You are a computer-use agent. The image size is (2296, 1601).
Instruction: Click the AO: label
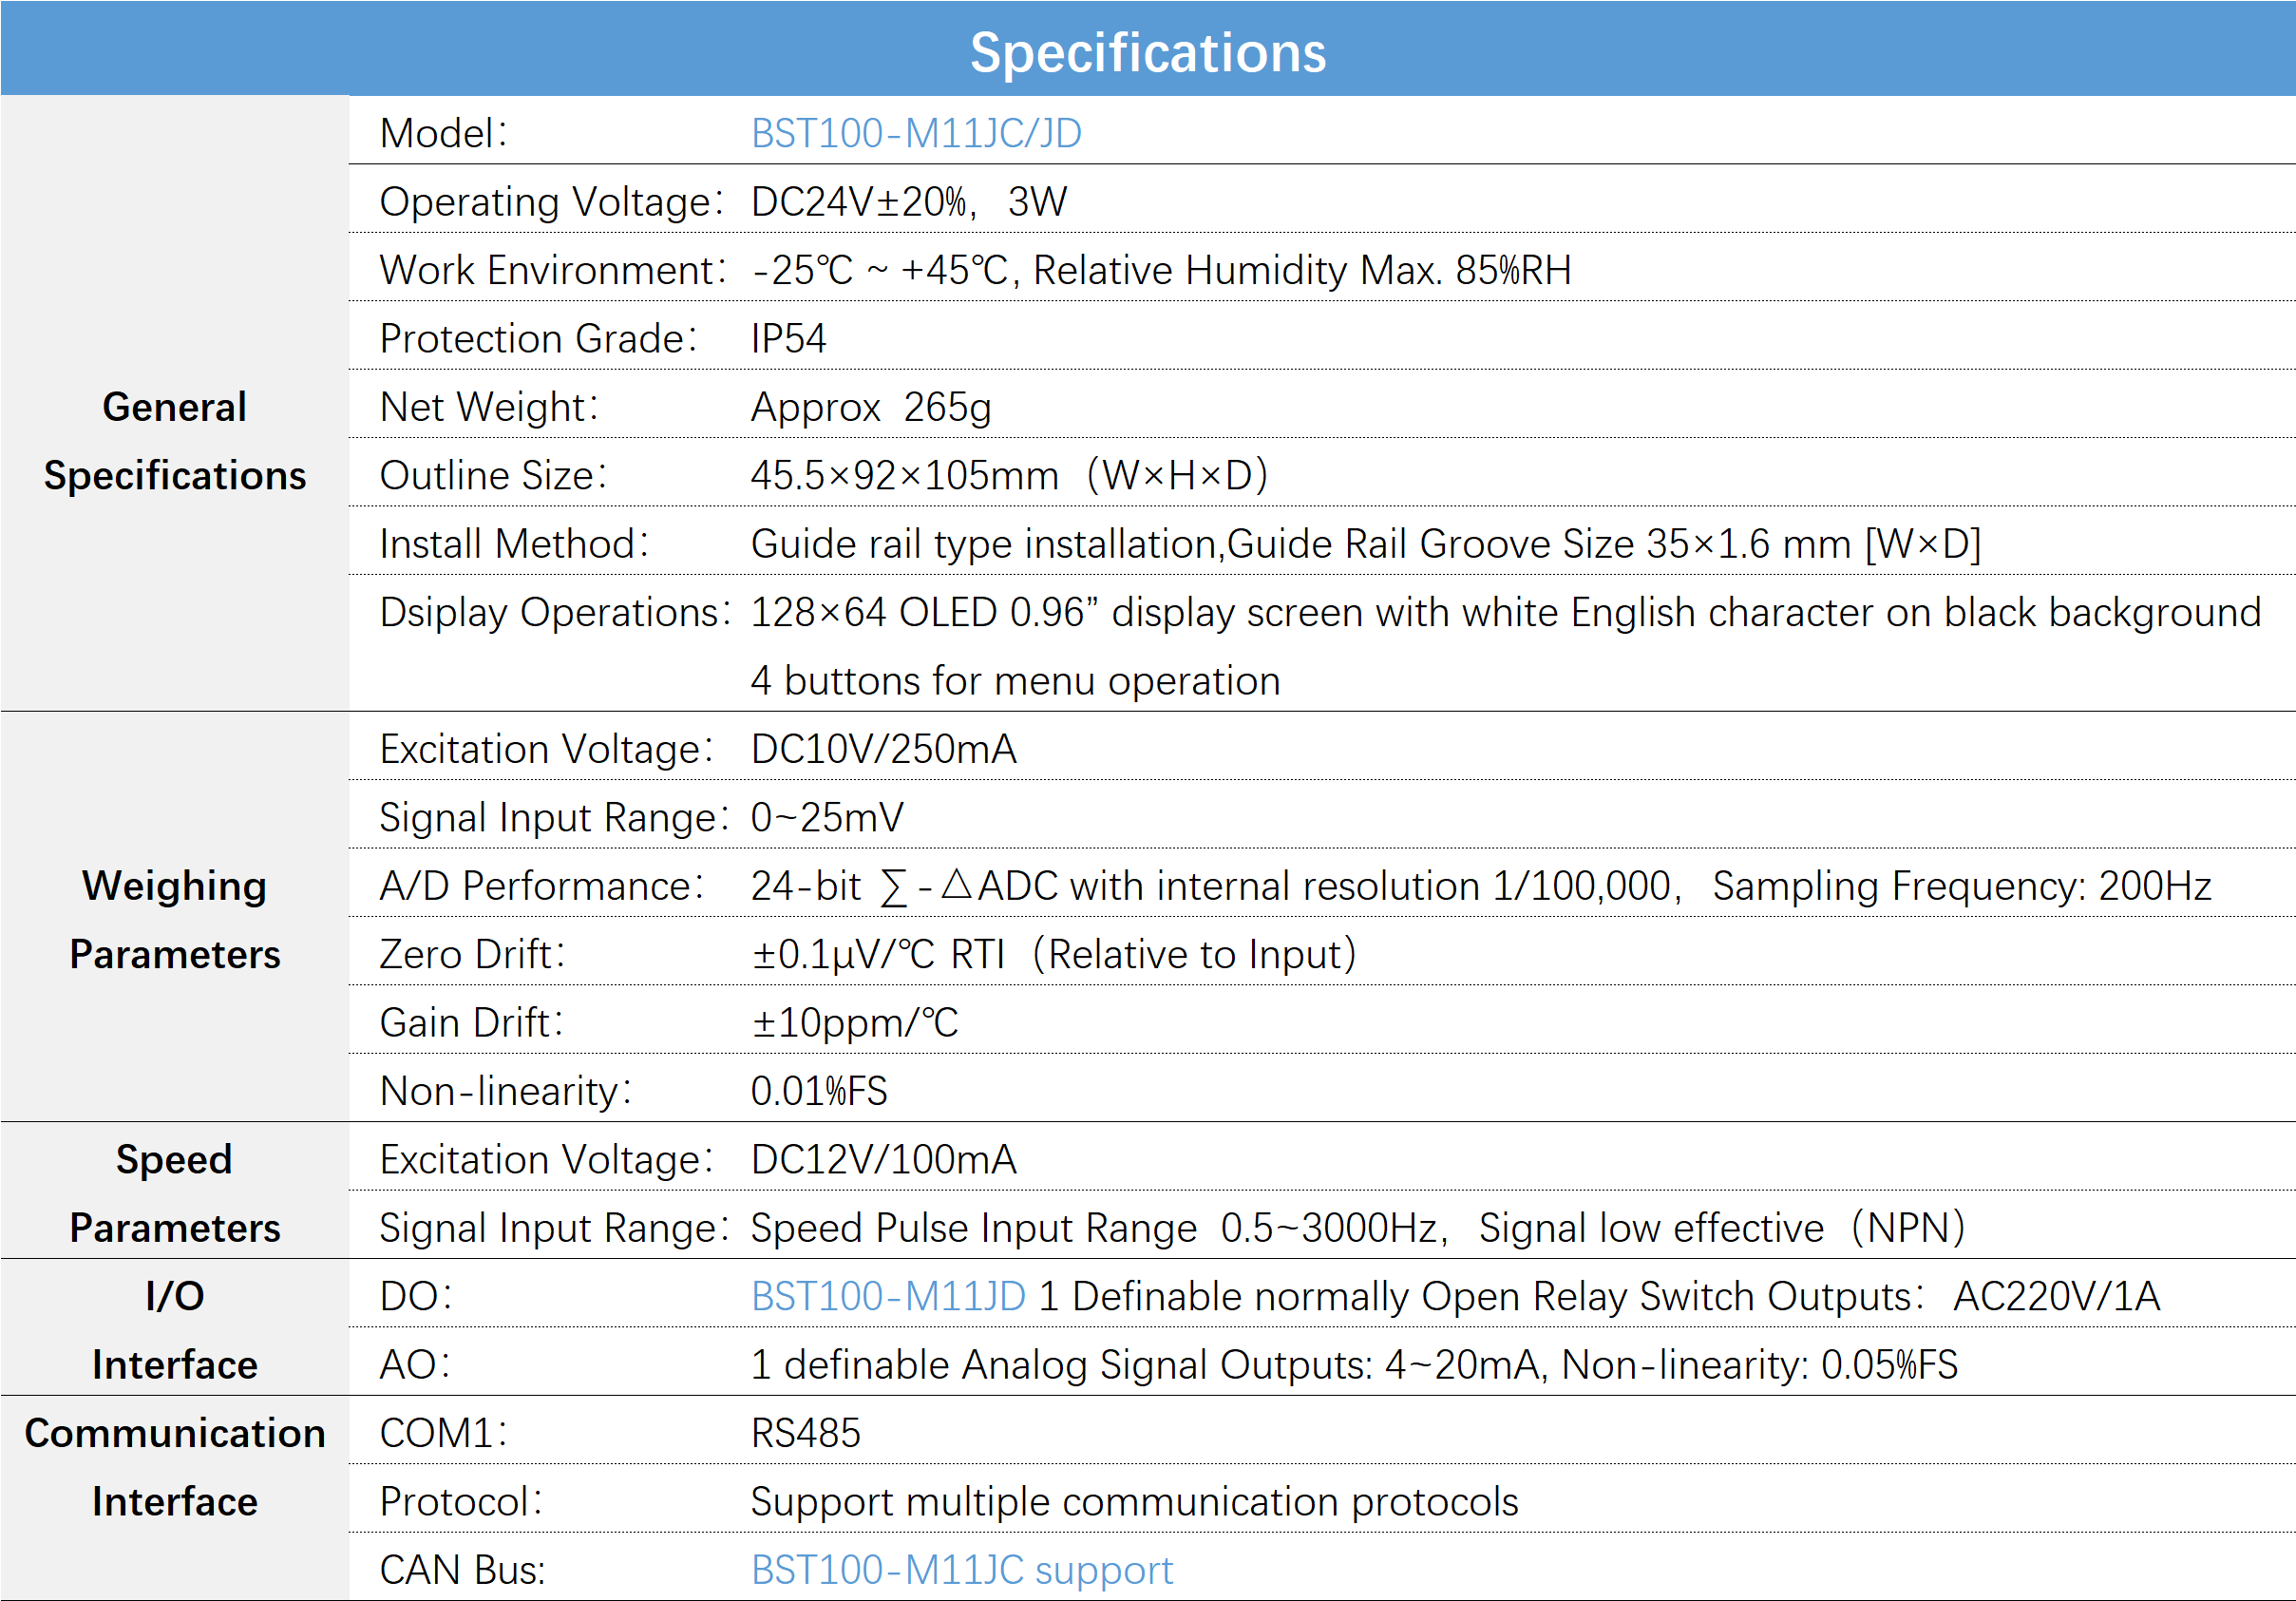click(x=415, y=1365)
